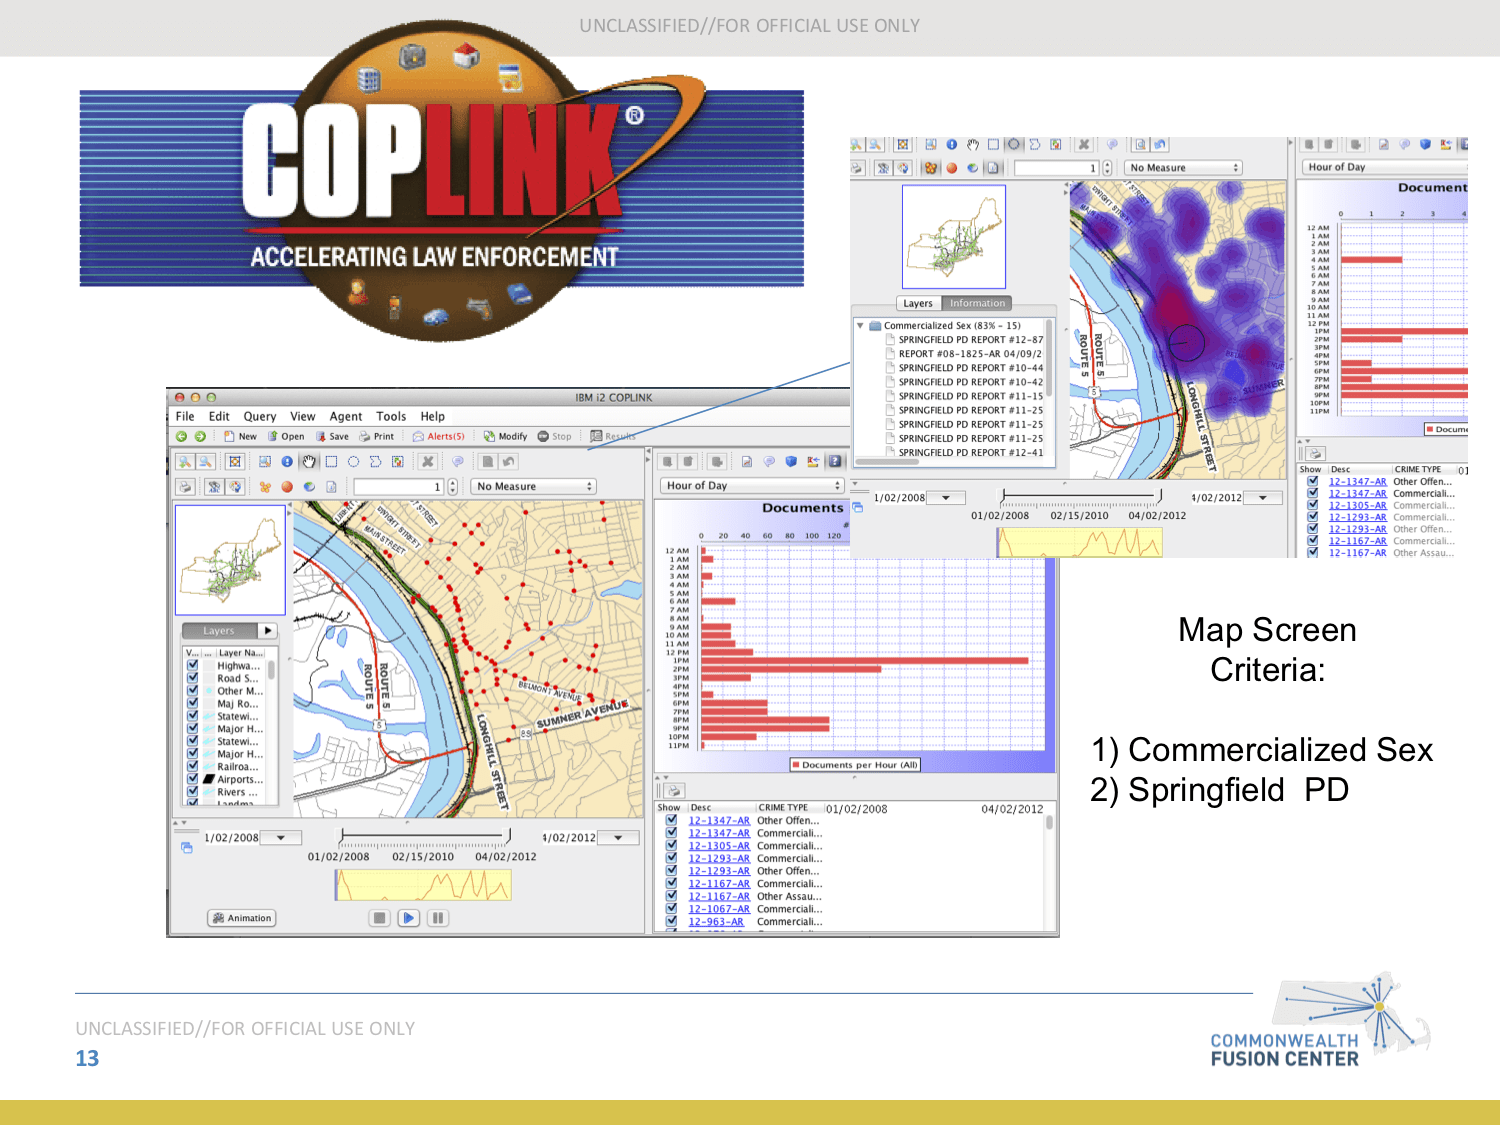Open Hour of Day dropdown in inset window
This screenshot has height=1125, width=1500.
point(1385,167)
